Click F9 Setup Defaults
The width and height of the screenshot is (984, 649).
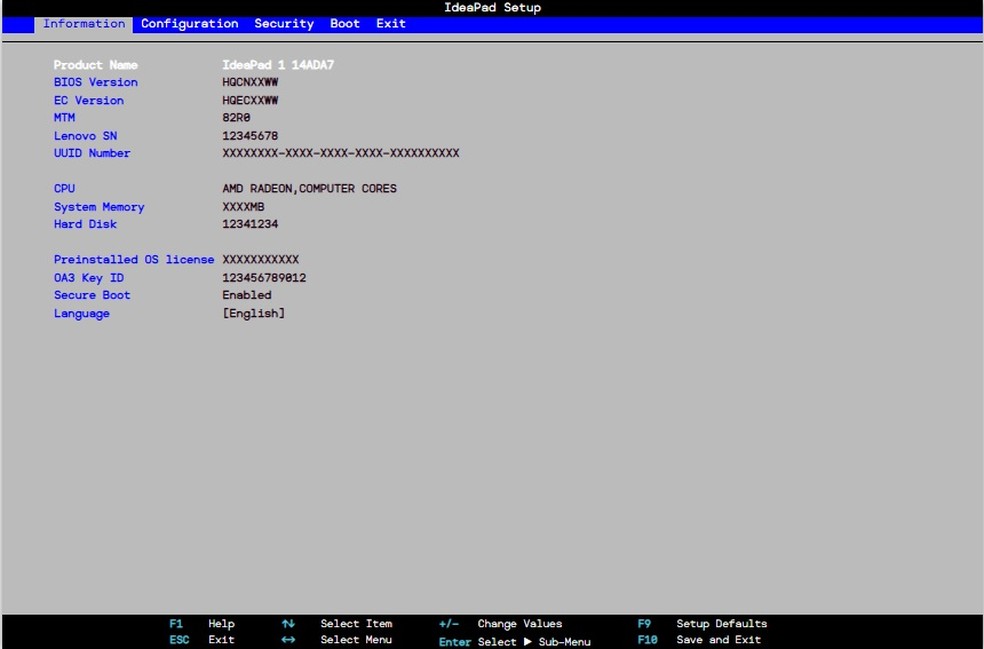(702, 624)
